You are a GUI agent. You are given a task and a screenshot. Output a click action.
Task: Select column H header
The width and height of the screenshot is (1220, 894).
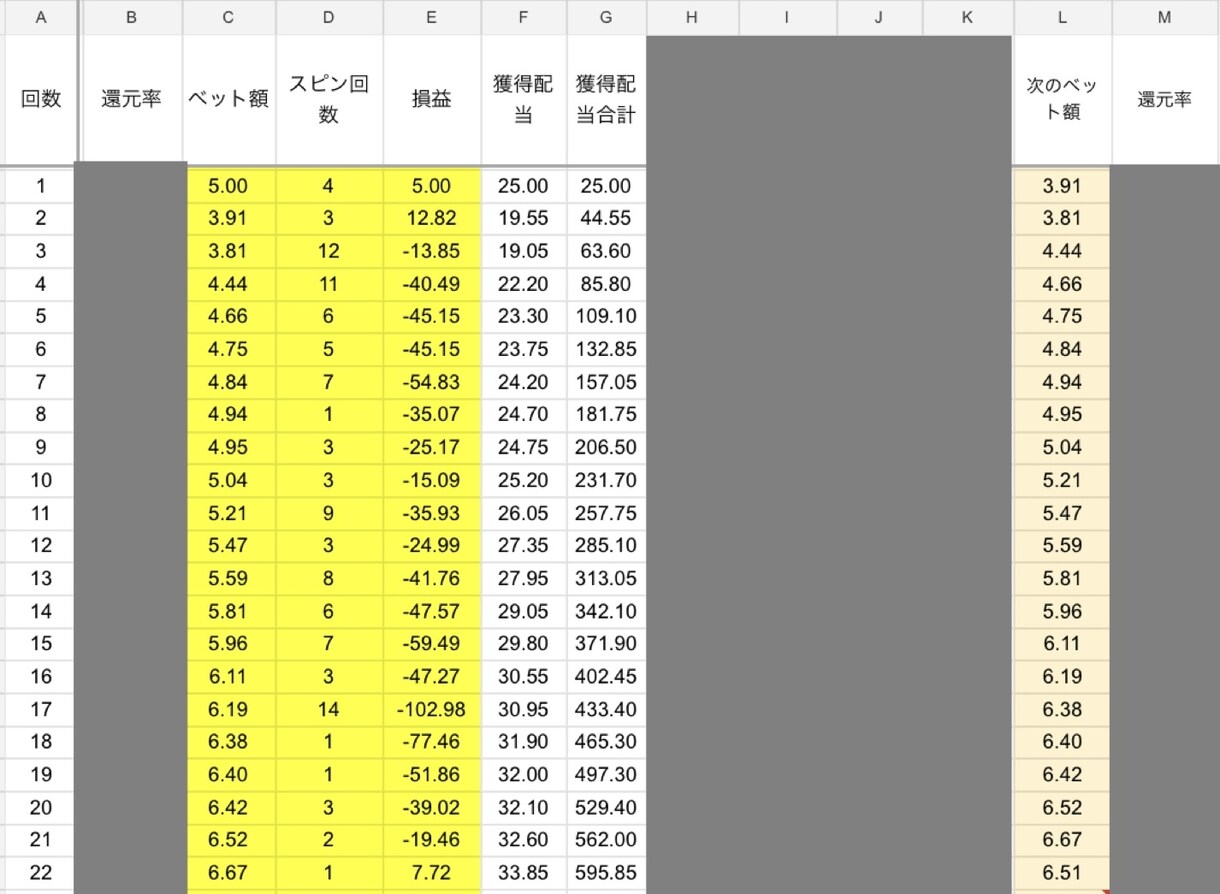click(692, 17)
